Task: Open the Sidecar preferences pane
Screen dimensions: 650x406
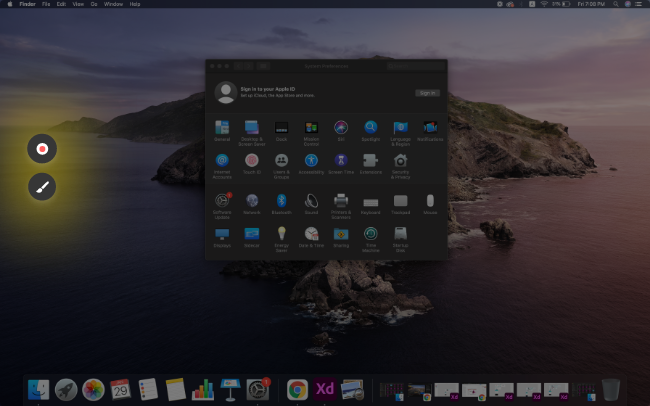Action: tap(252, 237)
